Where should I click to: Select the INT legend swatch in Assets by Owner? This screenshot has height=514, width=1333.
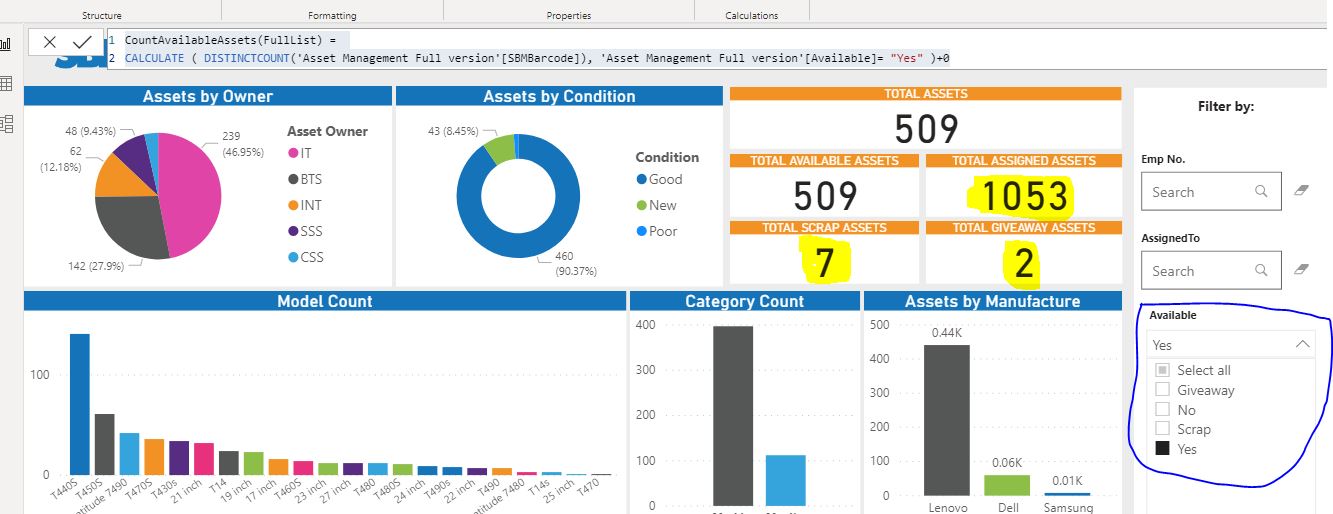tap(293, 205)
